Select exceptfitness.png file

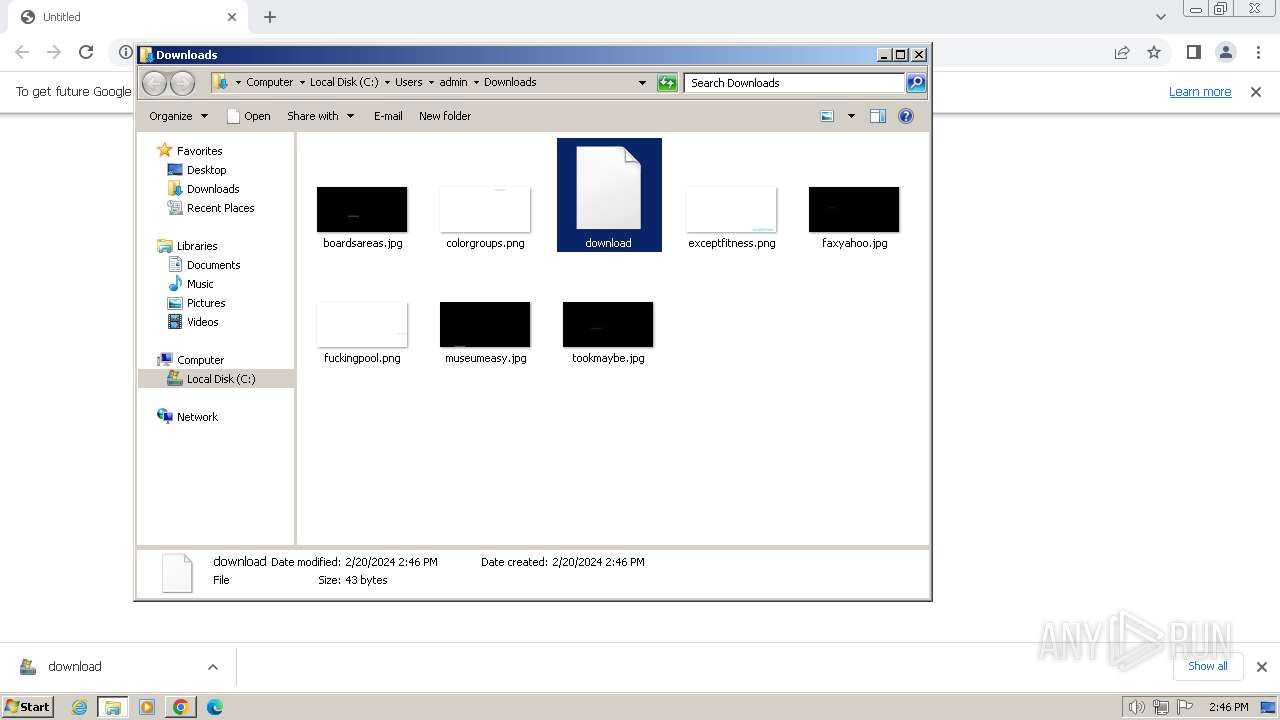point(731,217)
